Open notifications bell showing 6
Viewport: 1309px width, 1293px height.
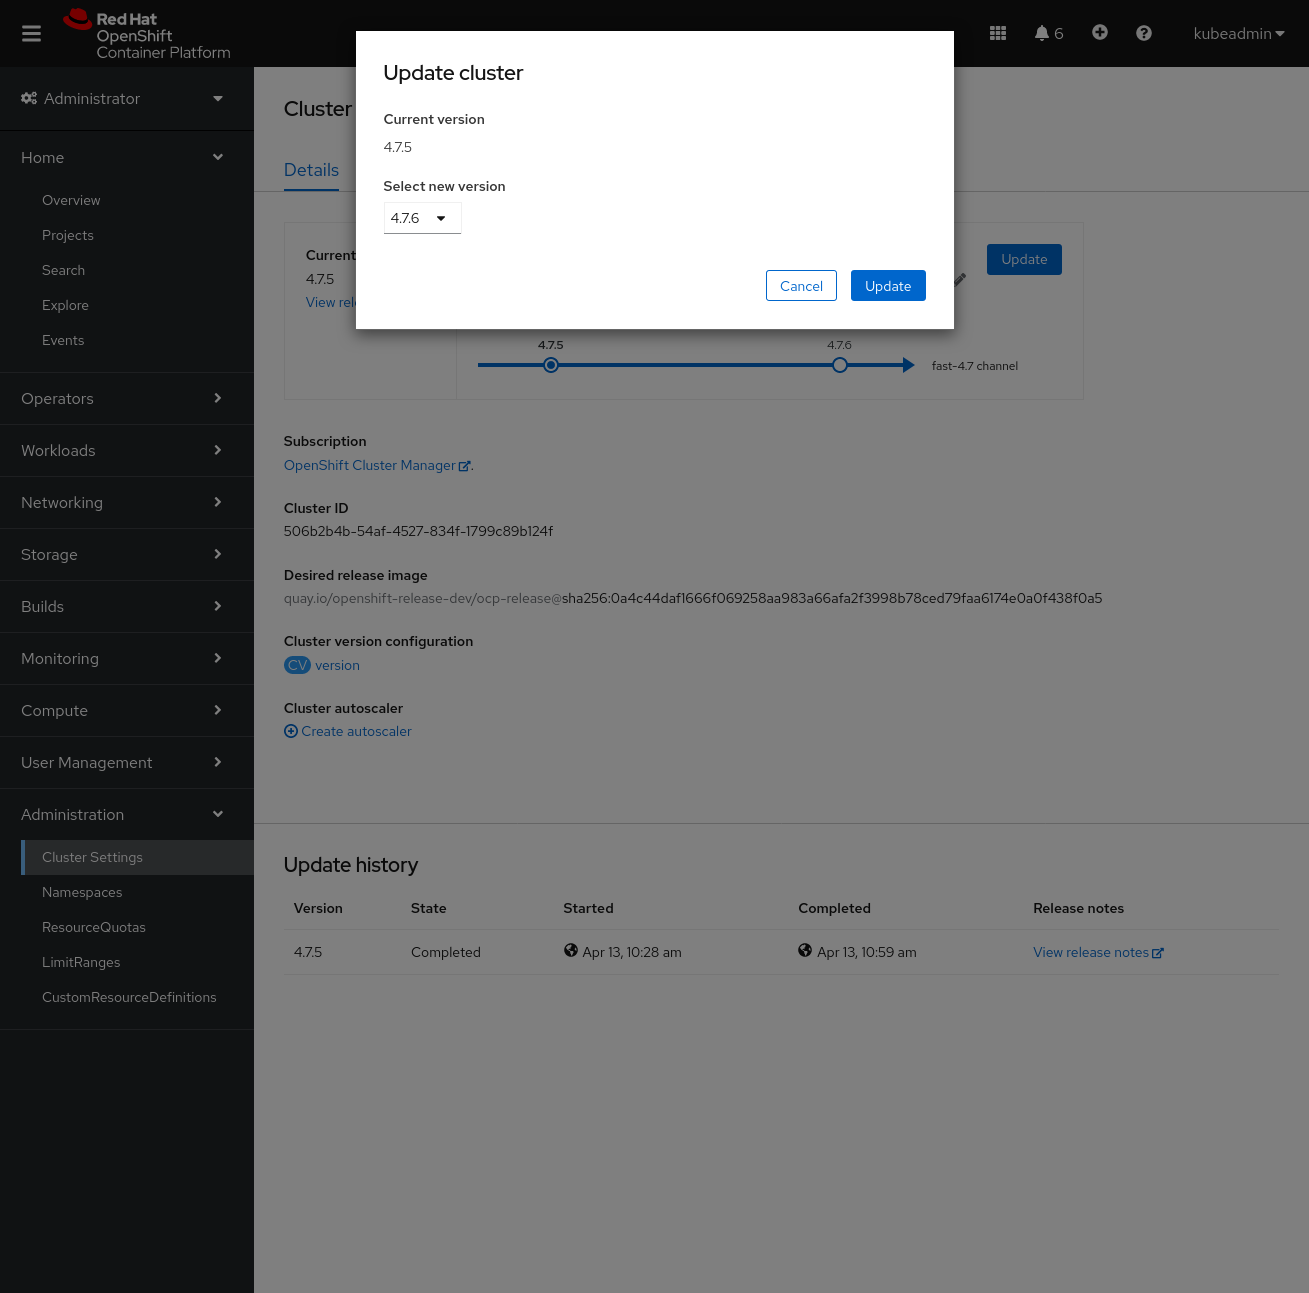tap(1048, 33)
